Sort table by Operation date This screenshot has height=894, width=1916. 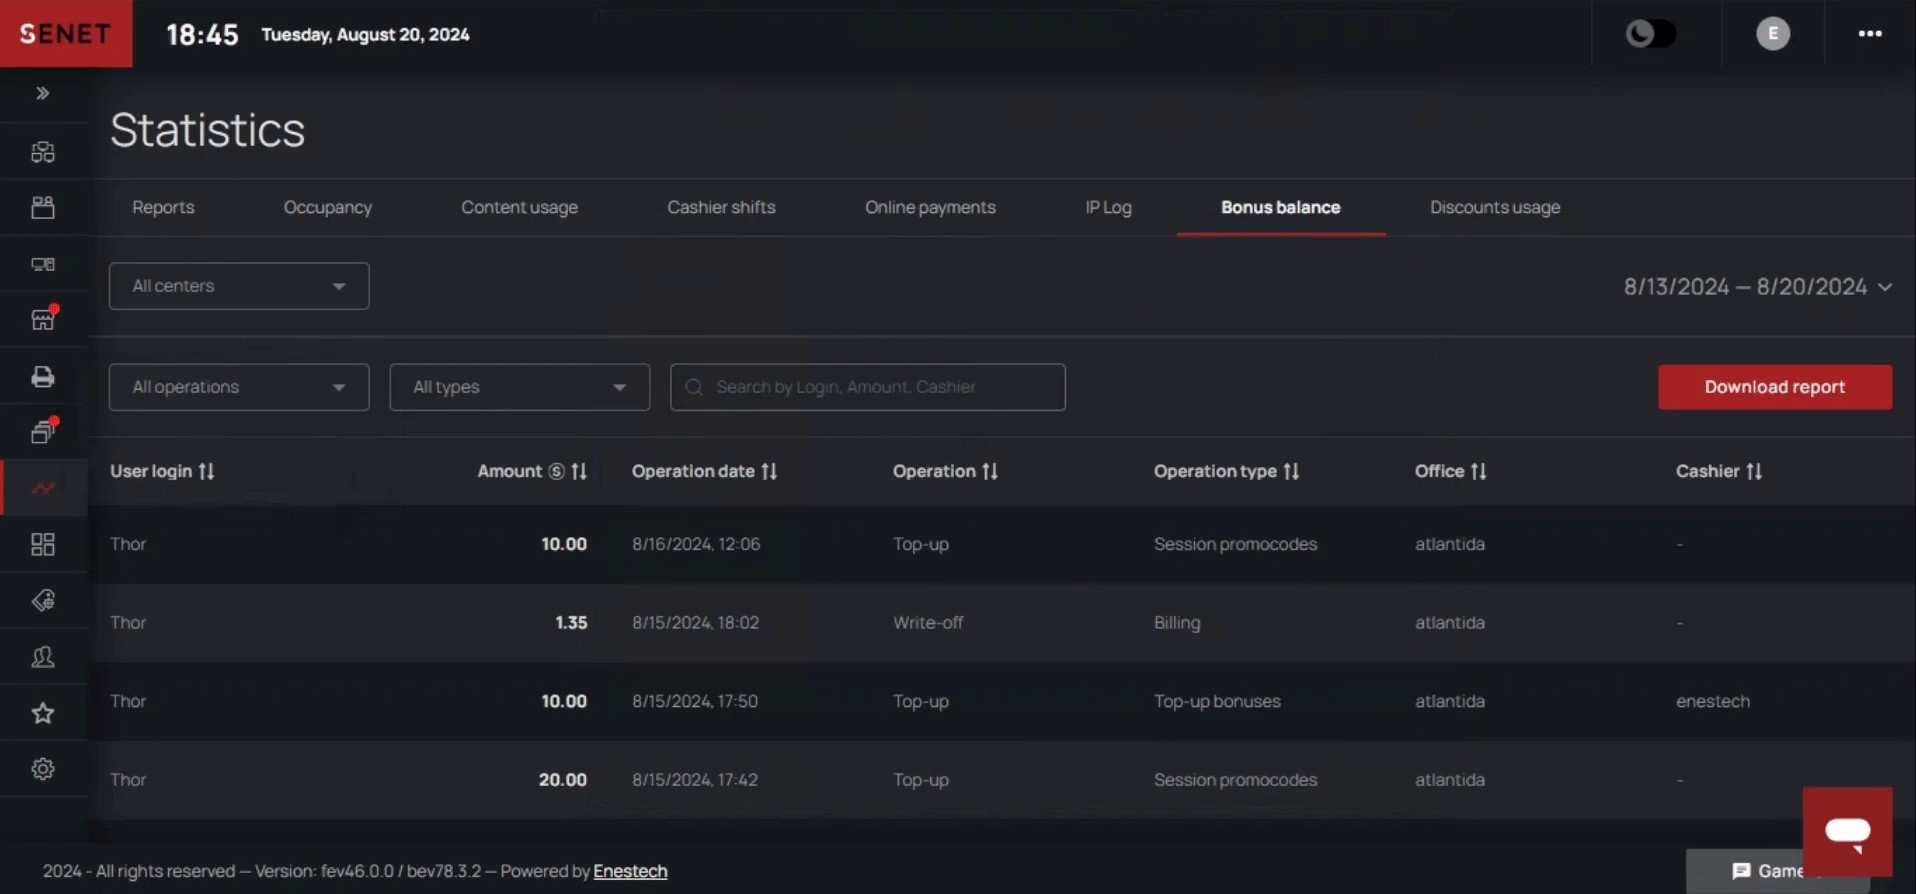point(769,471)
